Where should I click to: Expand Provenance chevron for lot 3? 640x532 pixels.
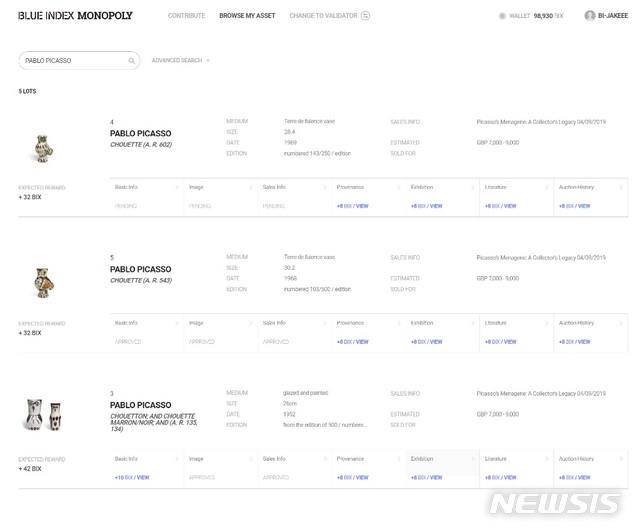(399, 459)
